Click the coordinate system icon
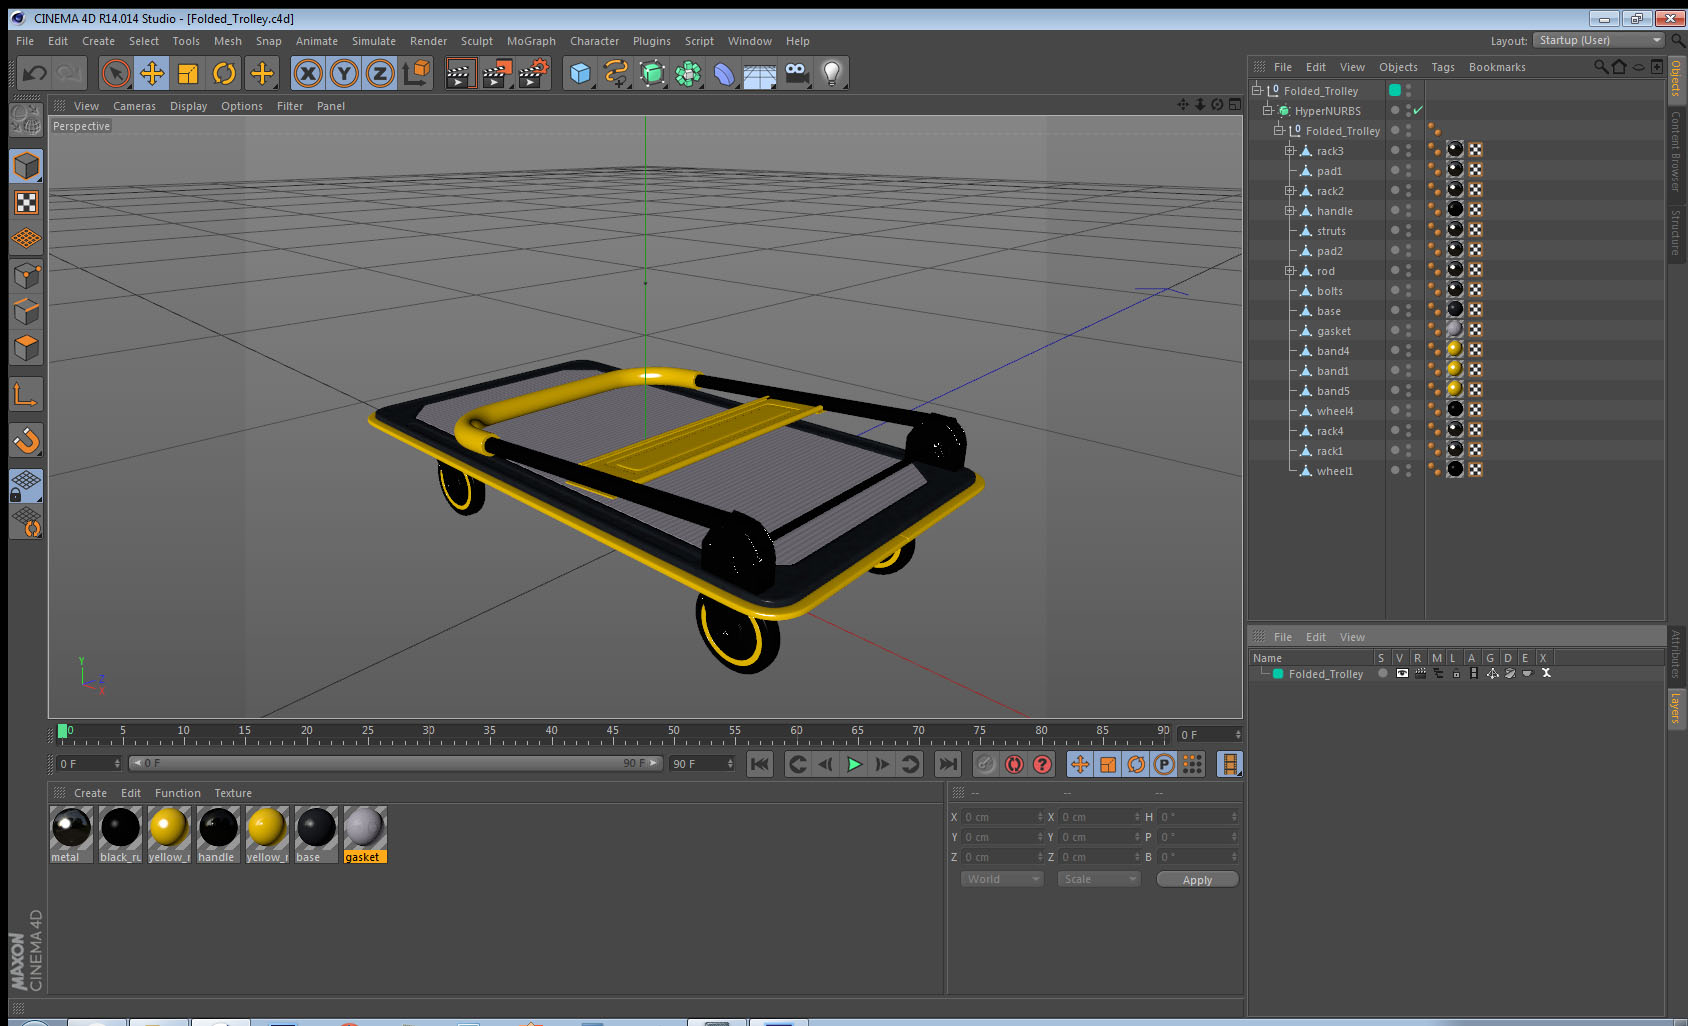This screenshot has height=1026, width=1688. pos(416,73)
